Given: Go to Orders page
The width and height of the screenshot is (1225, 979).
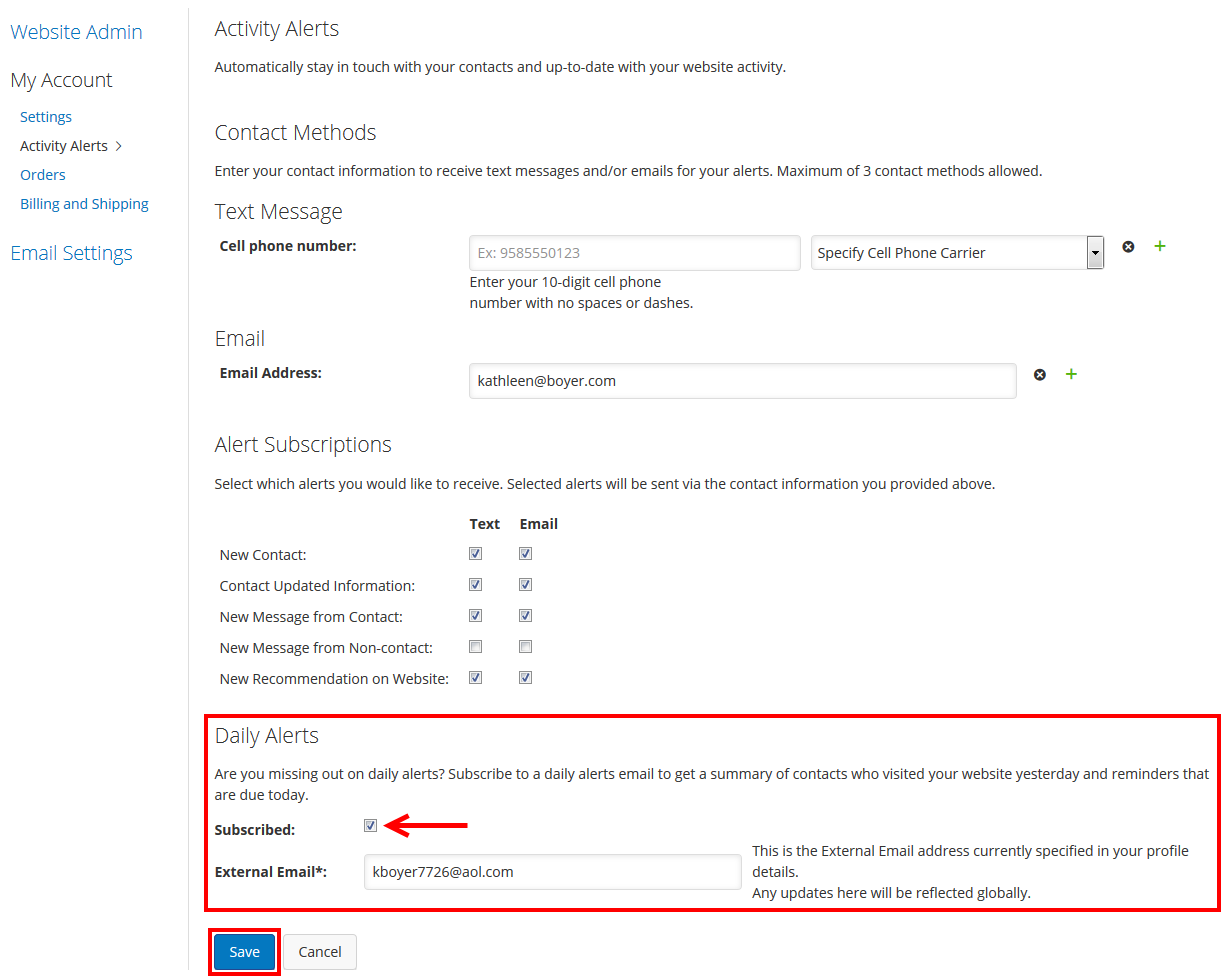Looking at the screenshot, I should [43, 175].
